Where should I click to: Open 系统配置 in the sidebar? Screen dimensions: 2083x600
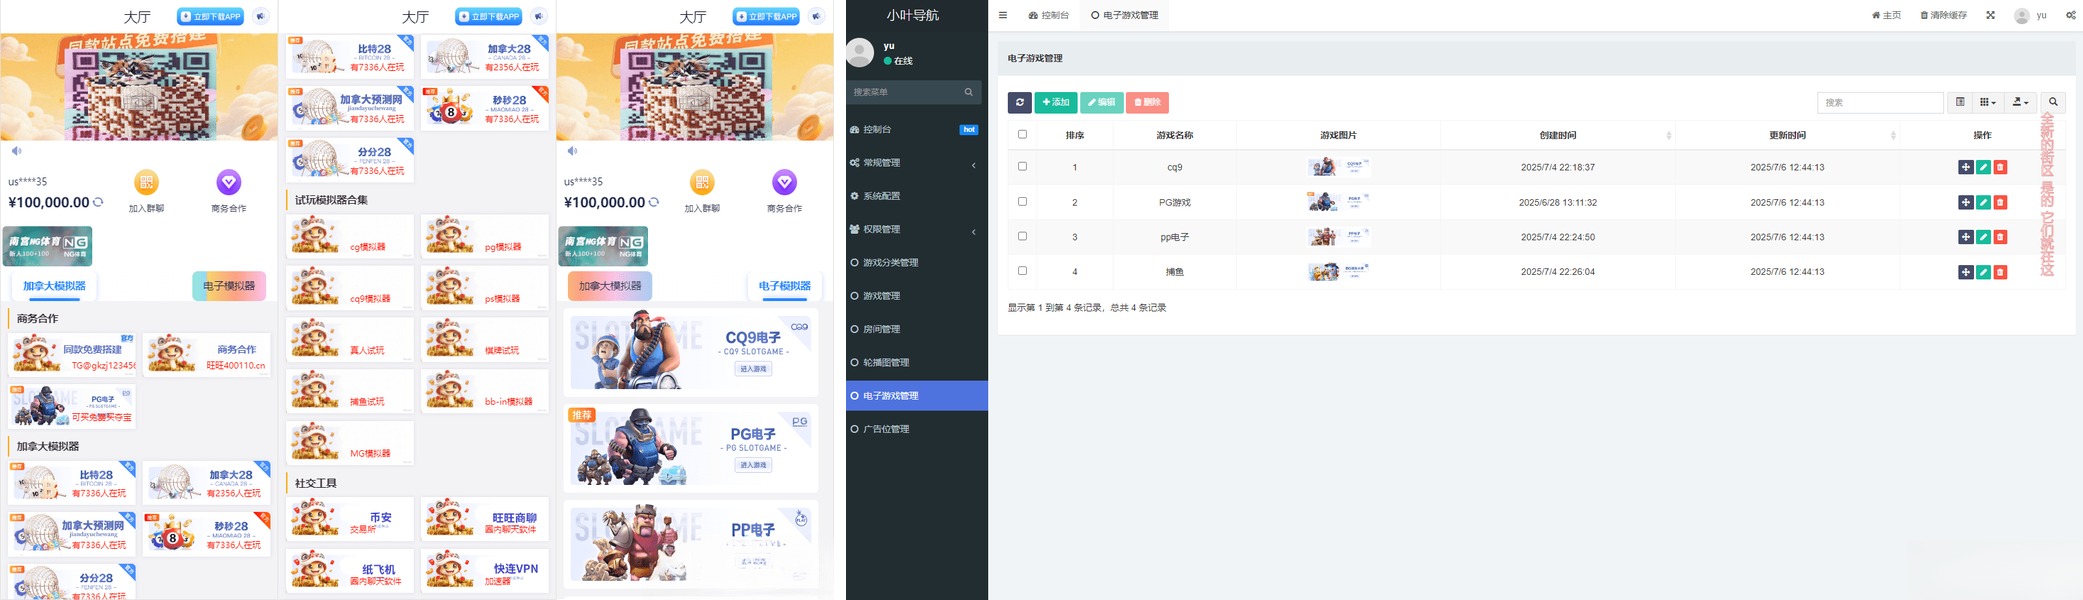pyautogui.click(x=916, y=196)
